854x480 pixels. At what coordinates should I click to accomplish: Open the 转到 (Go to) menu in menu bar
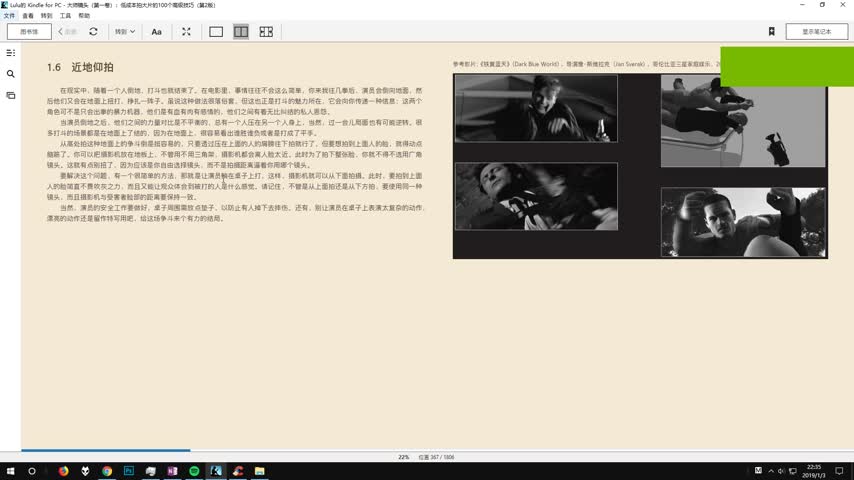46,16
